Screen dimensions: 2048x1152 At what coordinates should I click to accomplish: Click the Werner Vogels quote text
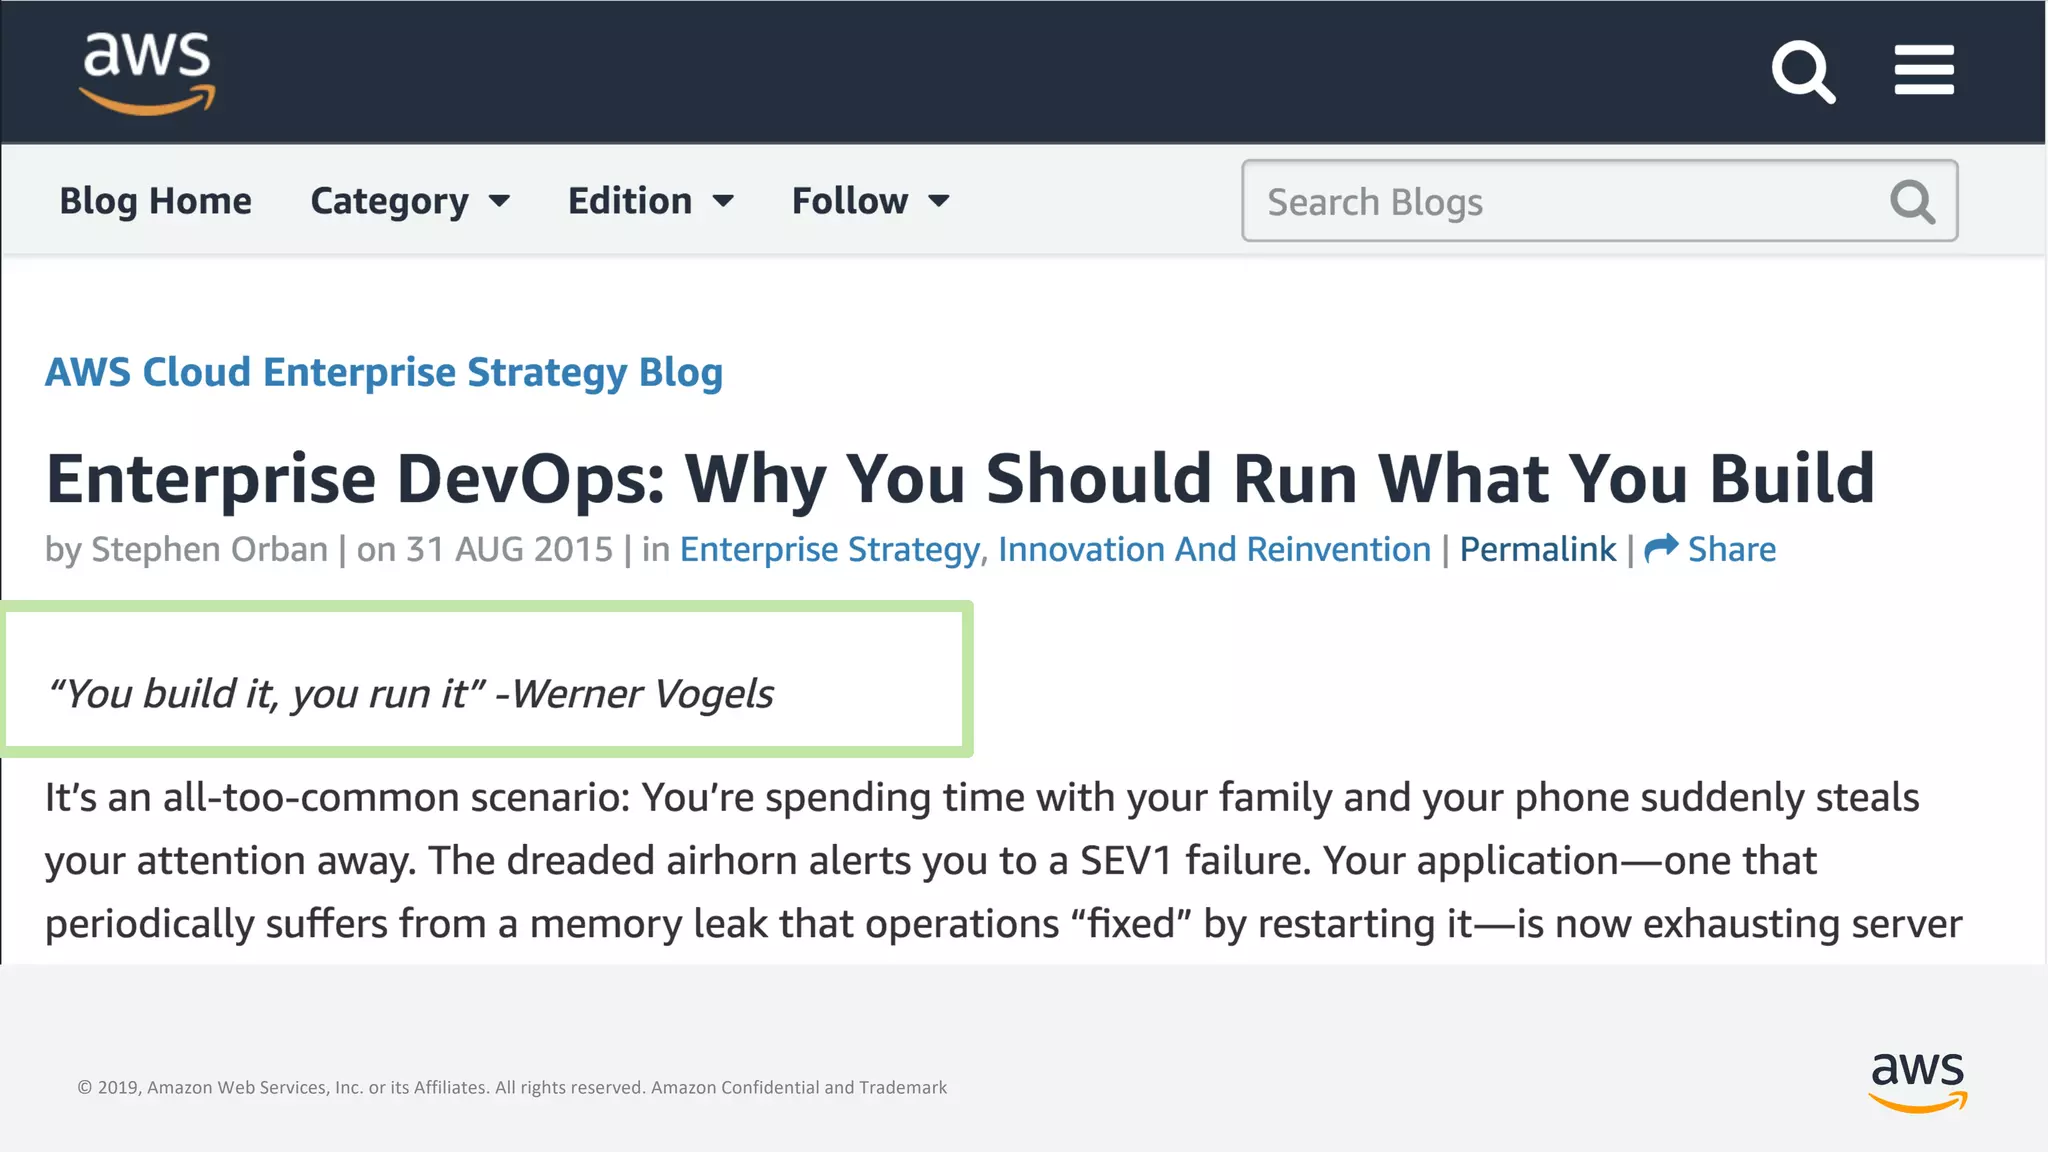coord(410,694)
